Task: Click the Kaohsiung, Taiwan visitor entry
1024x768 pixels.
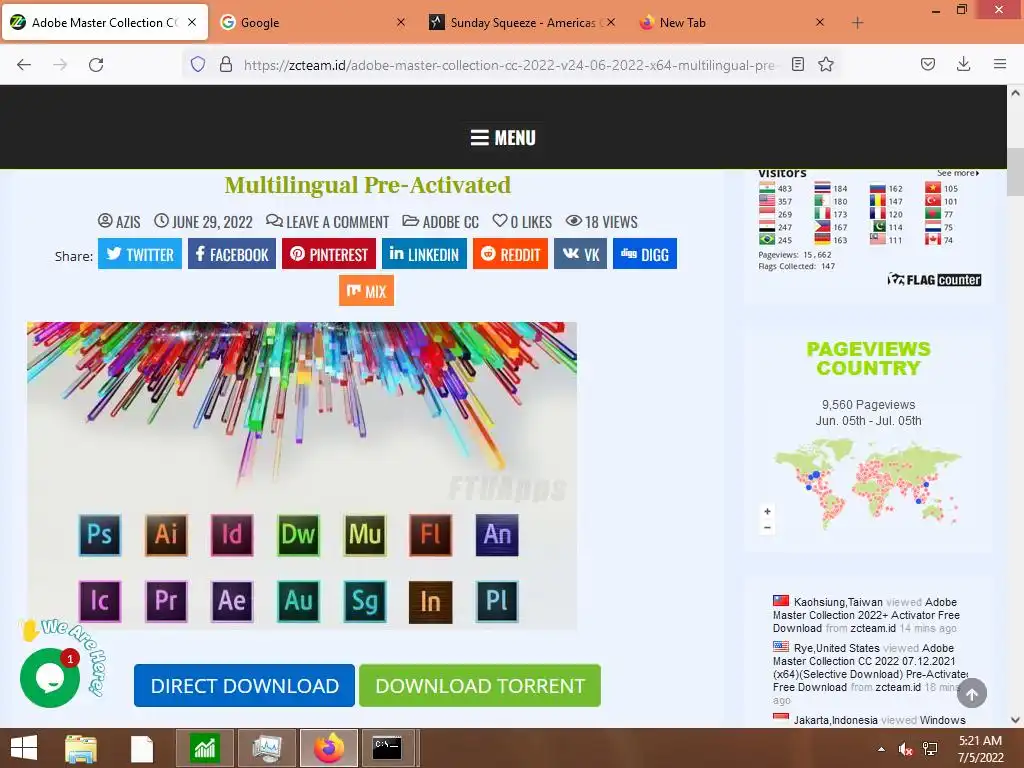Action: [x=867, y=615]
